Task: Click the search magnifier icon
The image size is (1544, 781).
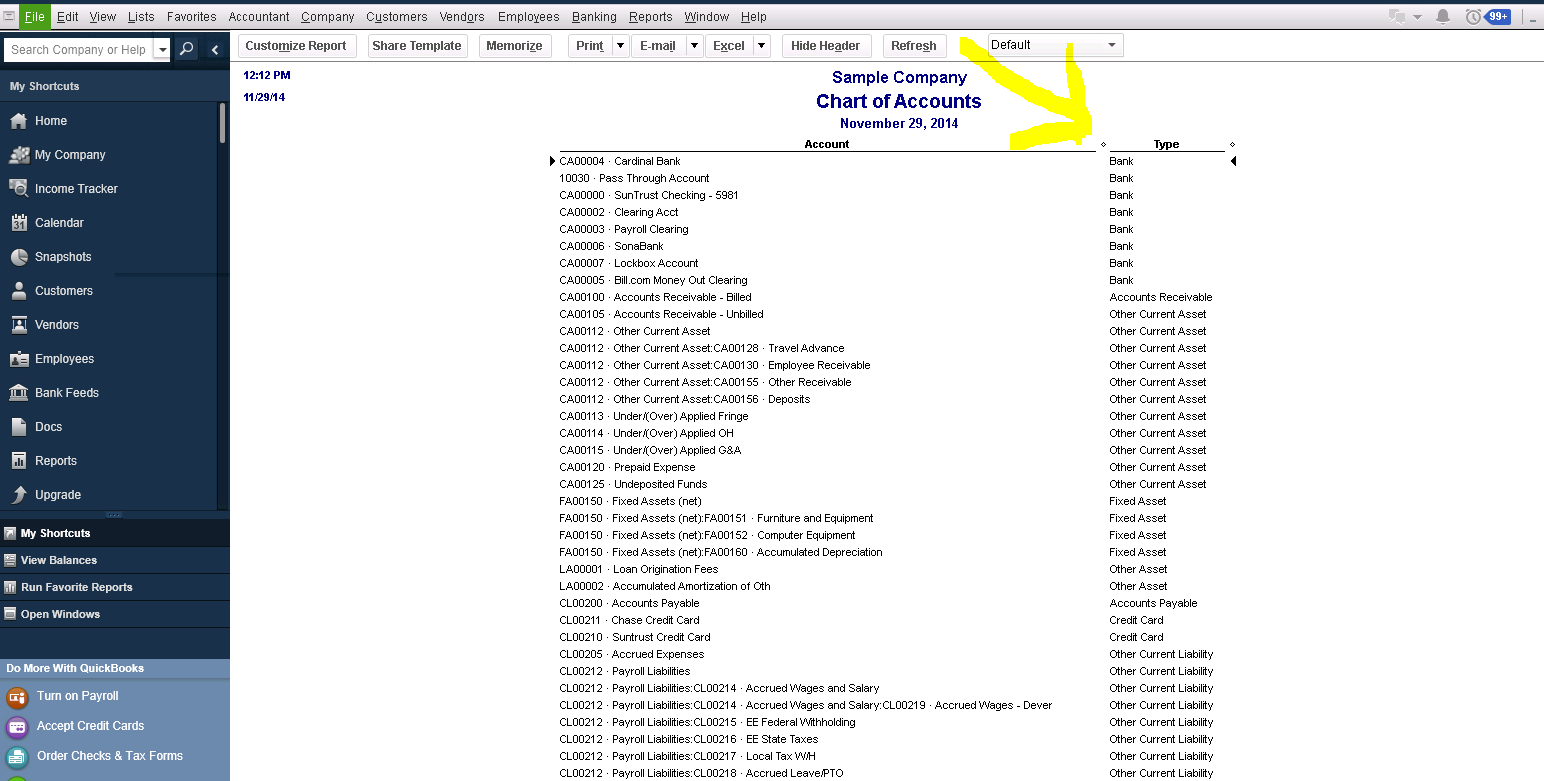Action: tap(187, 49)
